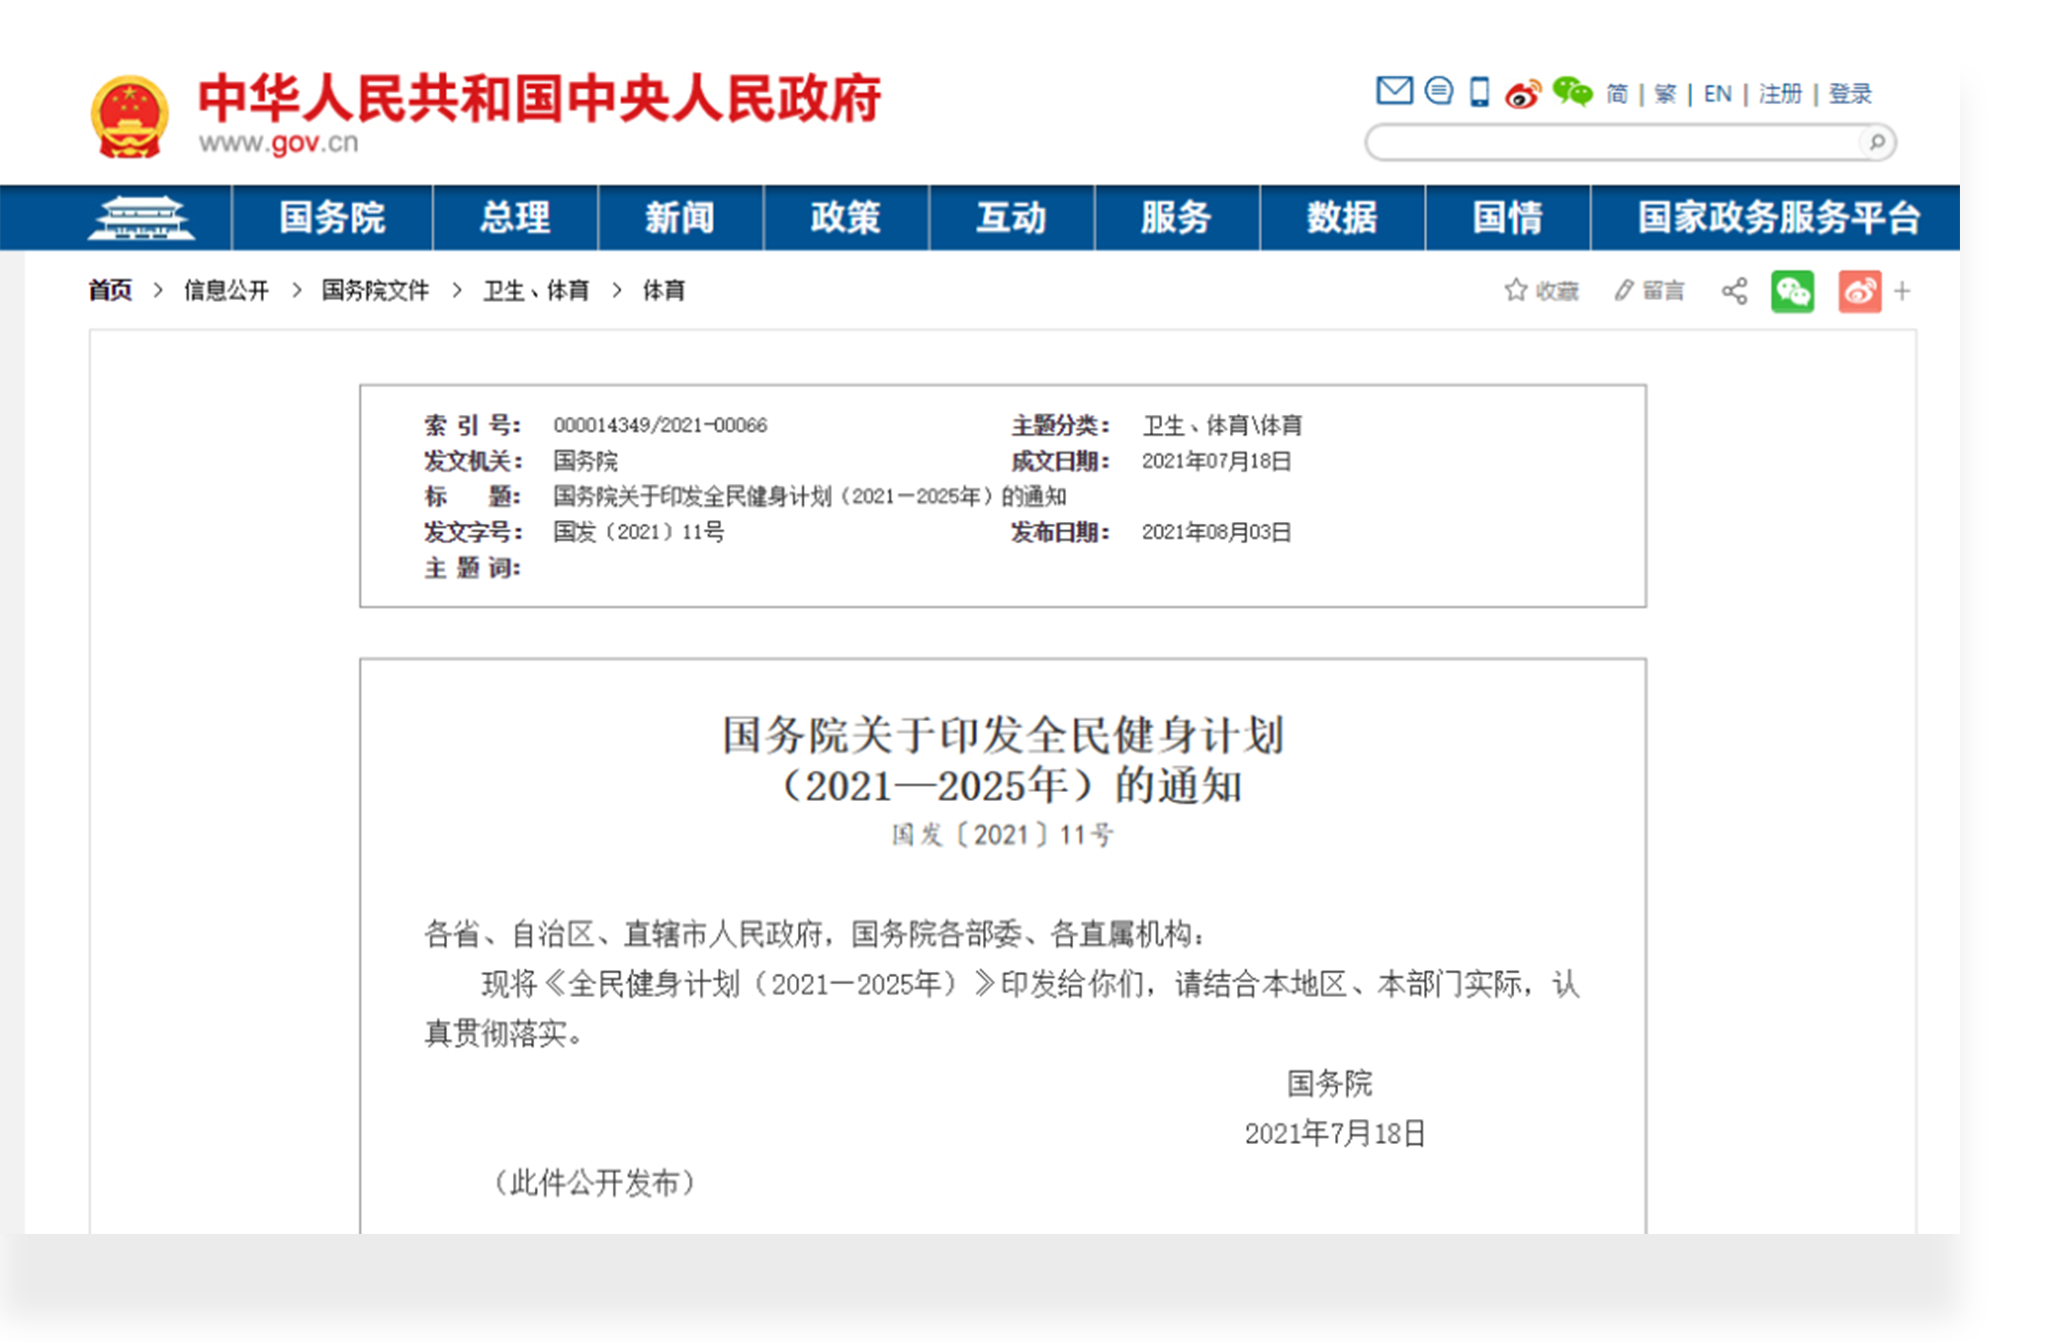
Task: Click the www.gov.cn URL text
Action: tap(278, 143)
